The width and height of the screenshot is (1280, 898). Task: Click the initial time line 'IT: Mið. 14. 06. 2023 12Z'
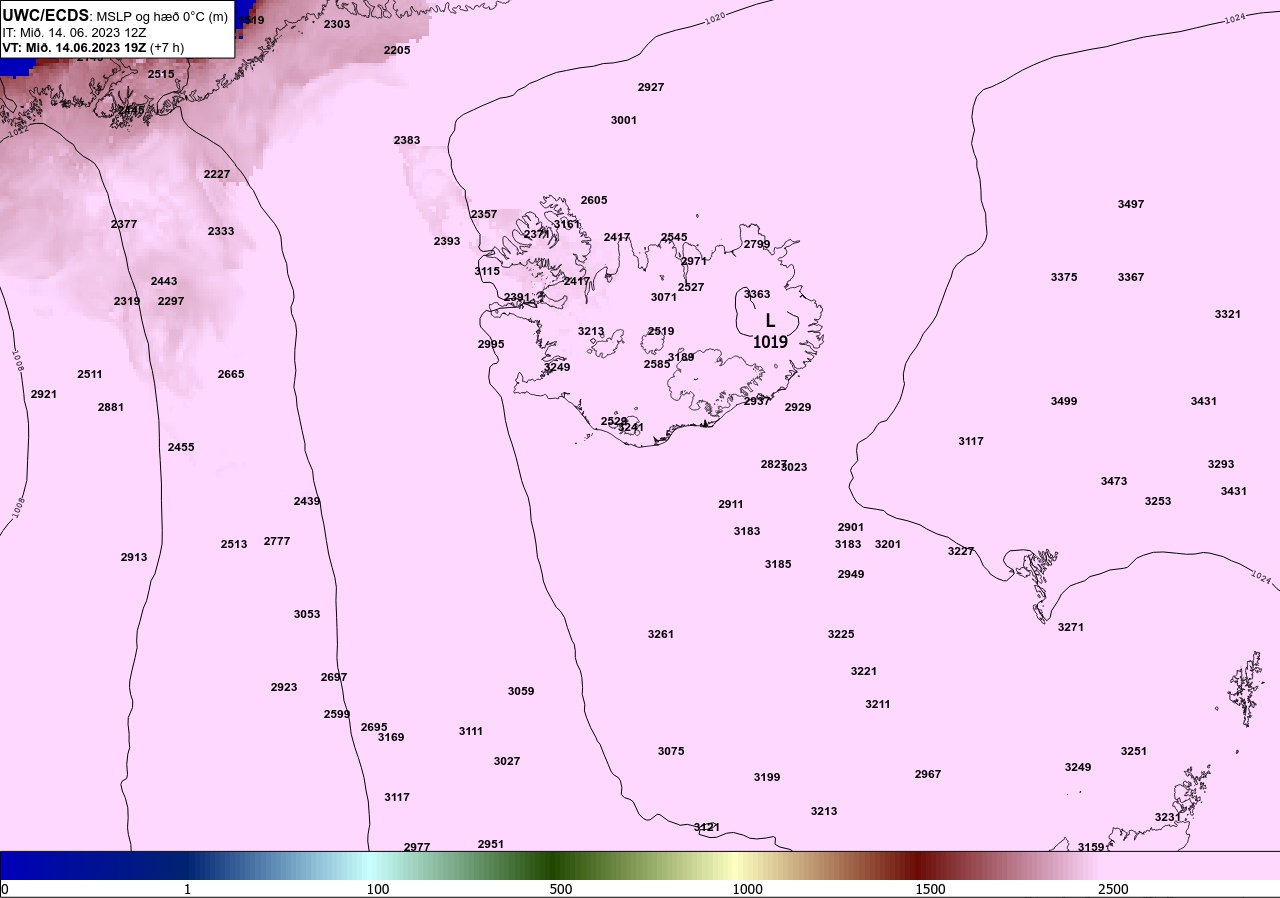(76, 32)
